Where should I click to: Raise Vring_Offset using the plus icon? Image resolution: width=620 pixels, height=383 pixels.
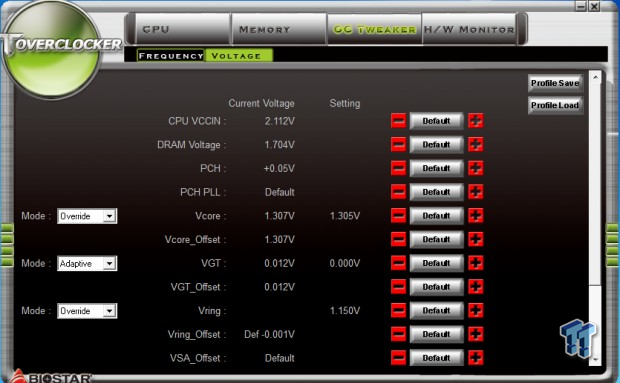click(x=476, y=334)
